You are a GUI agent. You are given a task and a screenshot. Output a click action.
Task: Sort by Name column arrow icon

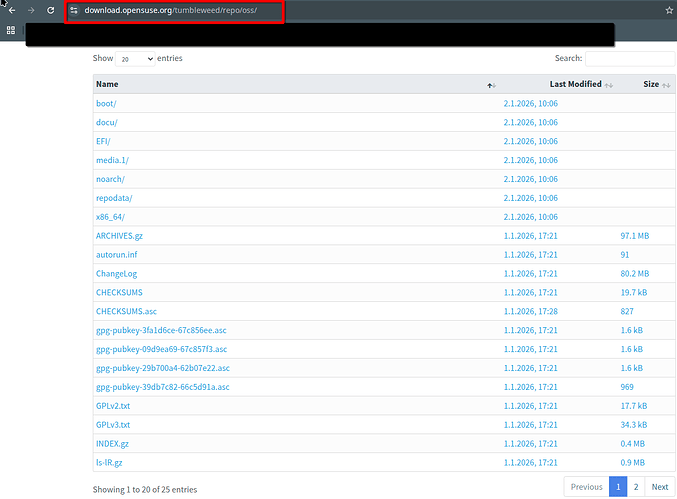click(490, 85)
